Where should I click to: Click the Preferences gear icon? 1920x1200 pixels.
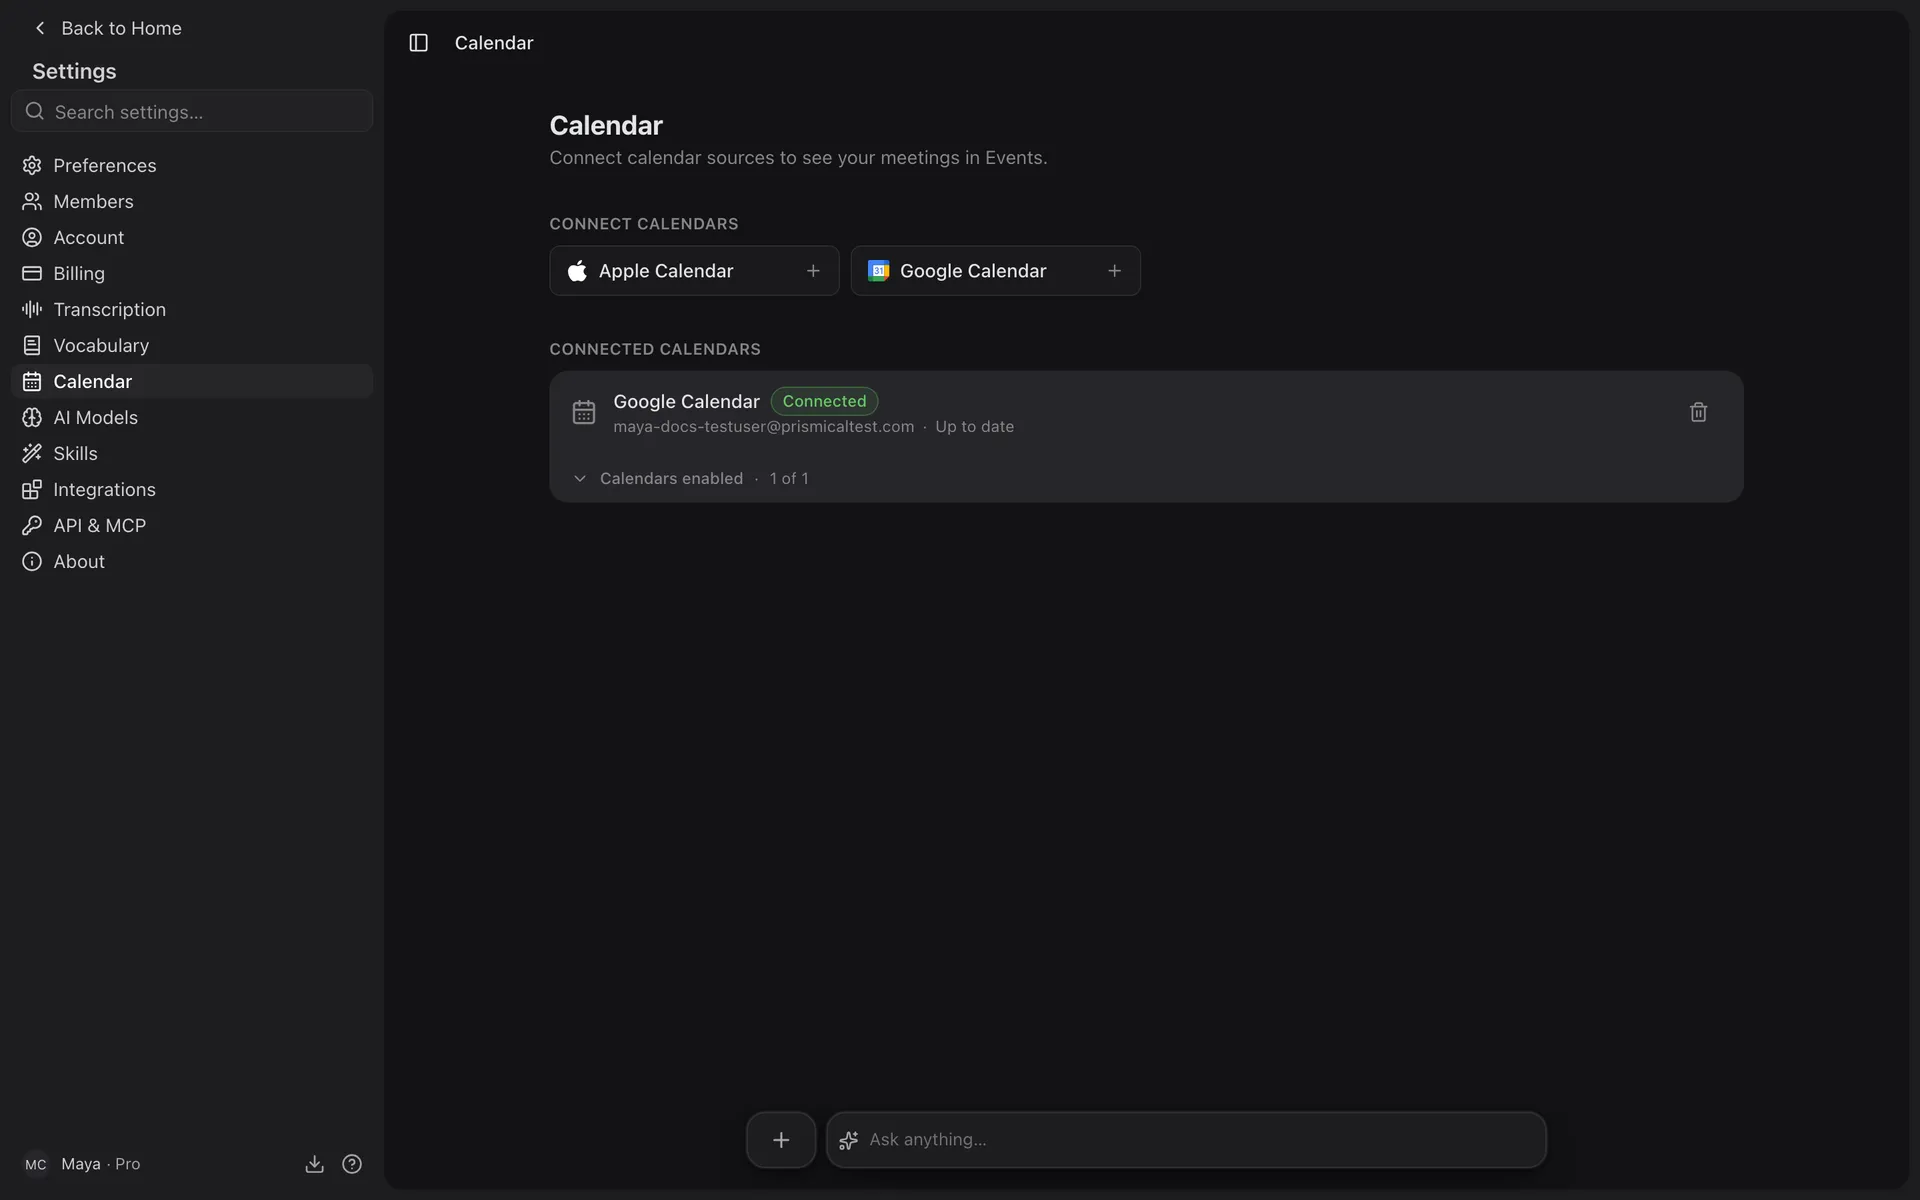pos(32,165)
